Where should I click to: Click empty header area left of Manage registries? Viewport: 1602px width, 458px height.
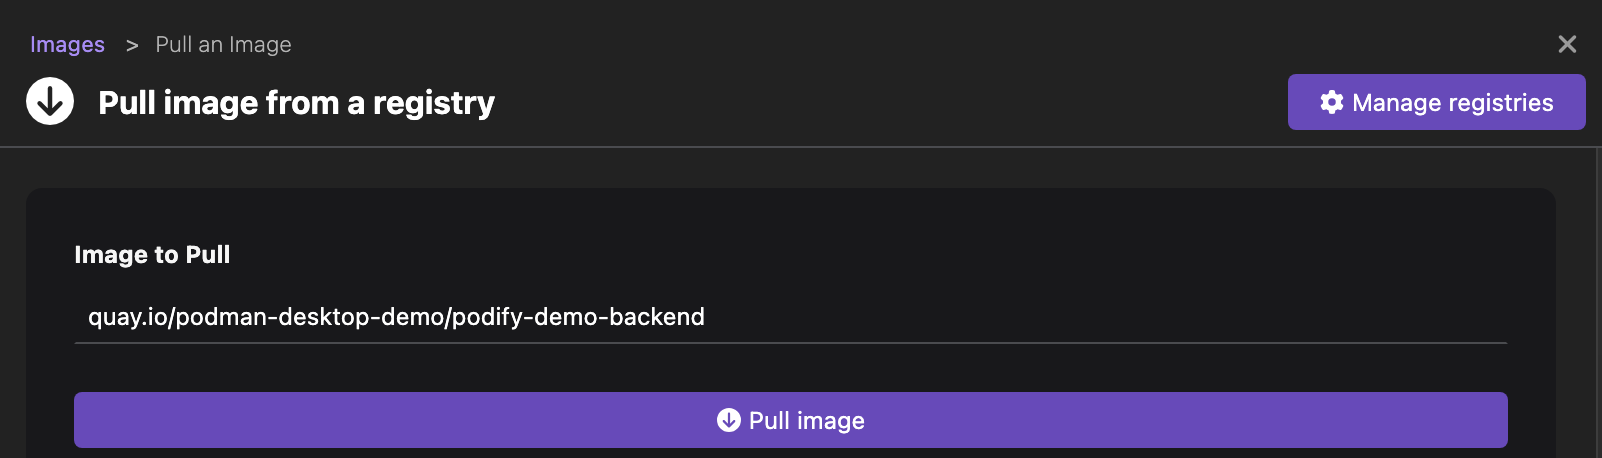pyautogui.click(x=900, y=102)
